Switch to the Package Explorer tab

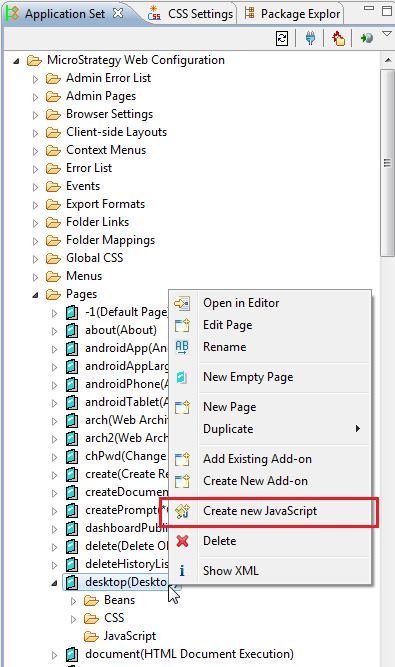coord(293,14)
